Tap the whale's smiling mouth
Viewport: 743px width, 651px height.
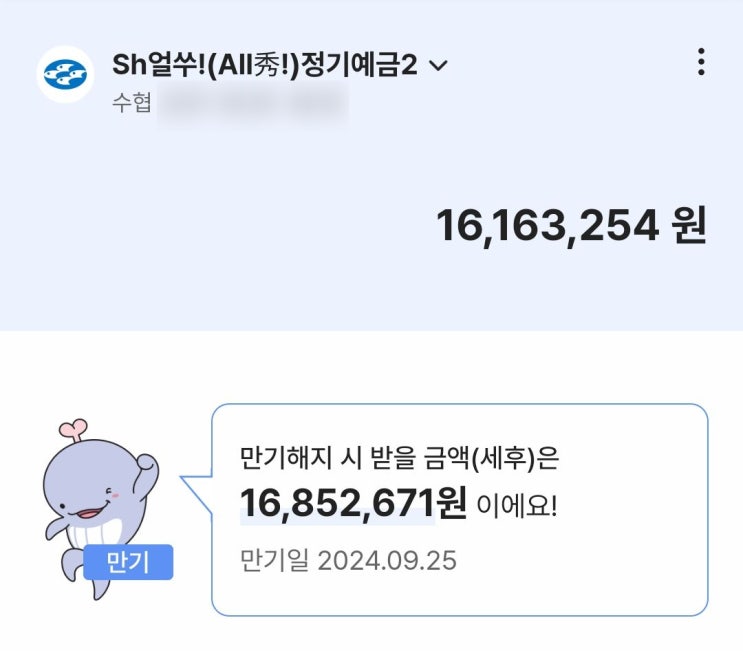tap(90, 514)
